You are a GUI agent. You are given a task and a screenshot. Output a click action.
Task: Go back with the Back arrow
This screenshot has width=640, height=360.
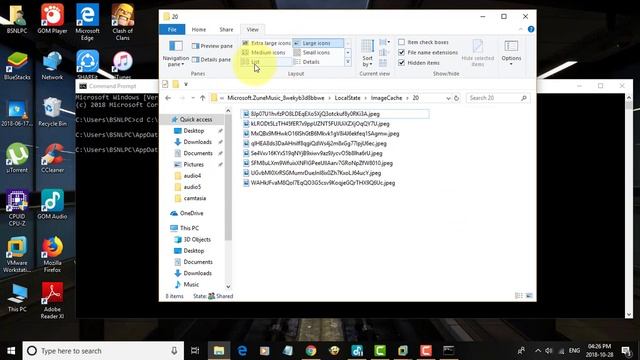[168, 98]
